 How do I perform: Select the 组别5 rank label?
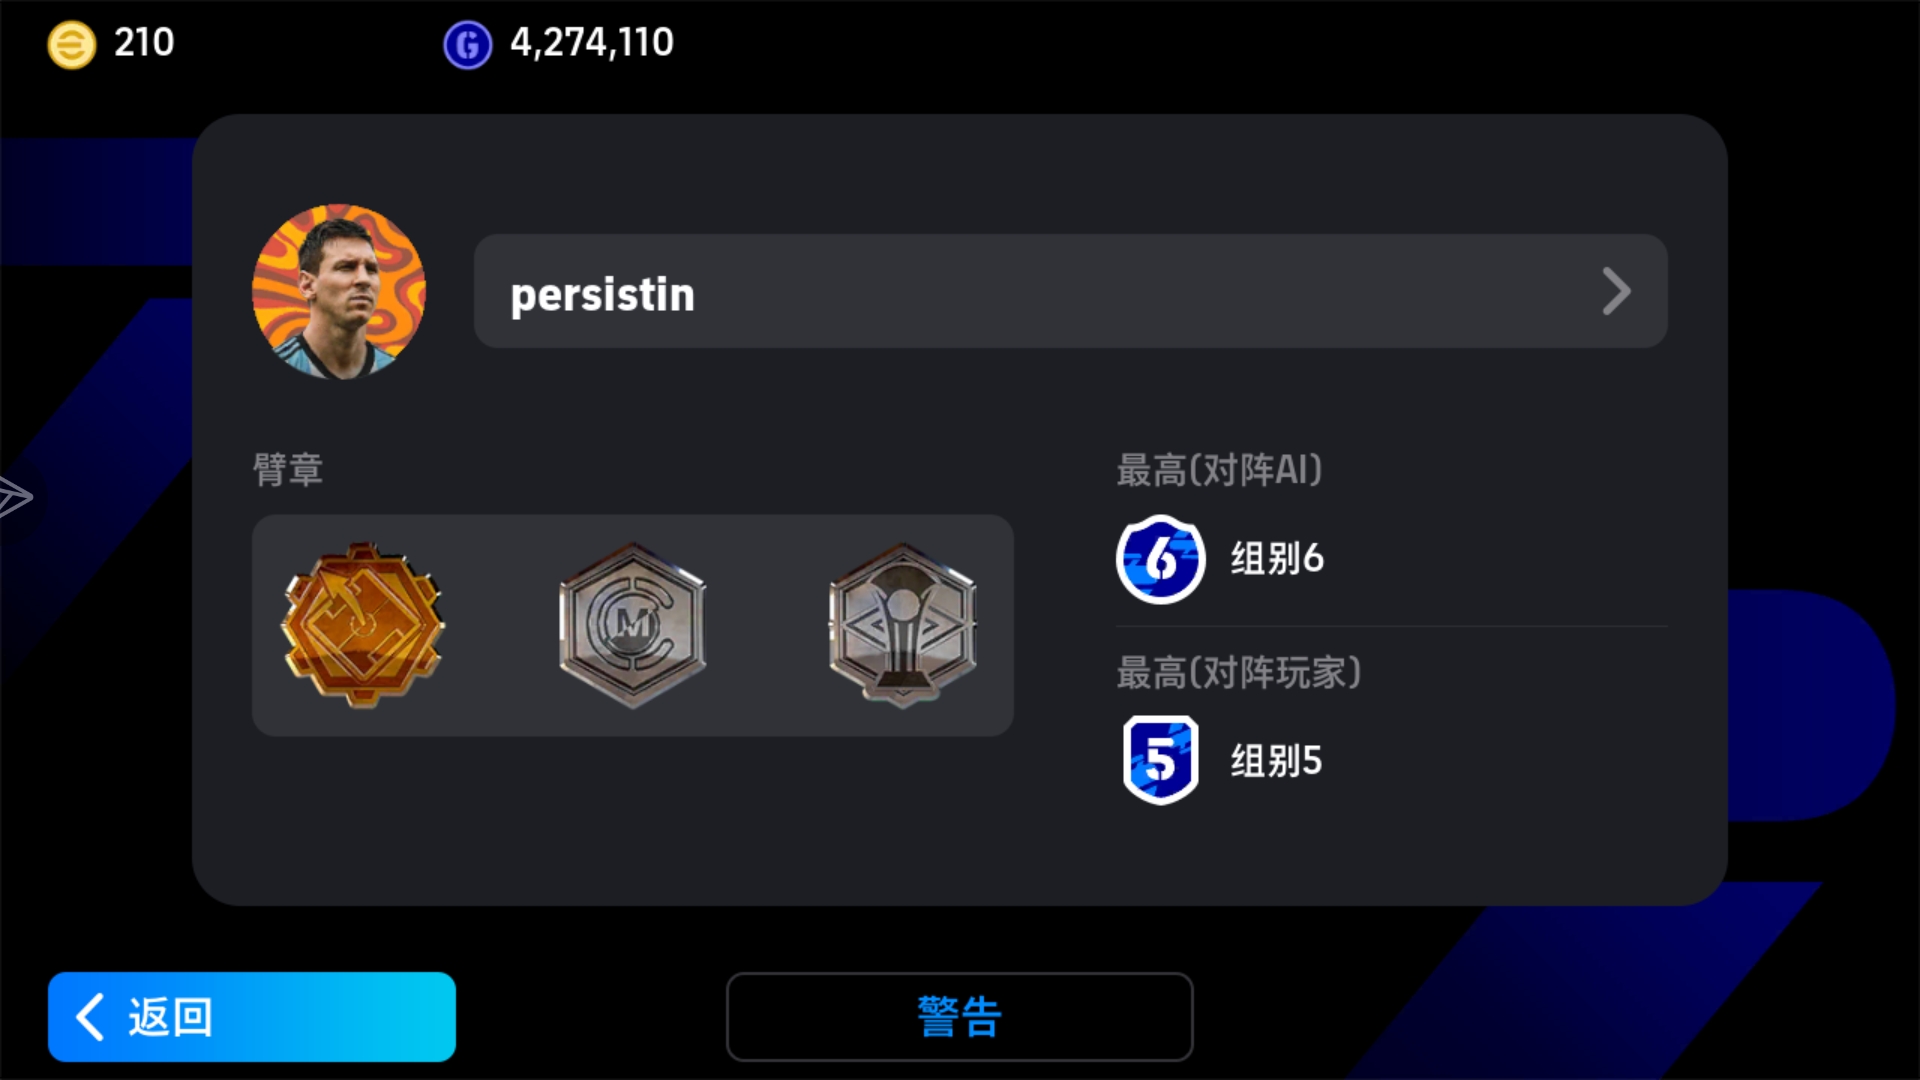pos(1276,761)
